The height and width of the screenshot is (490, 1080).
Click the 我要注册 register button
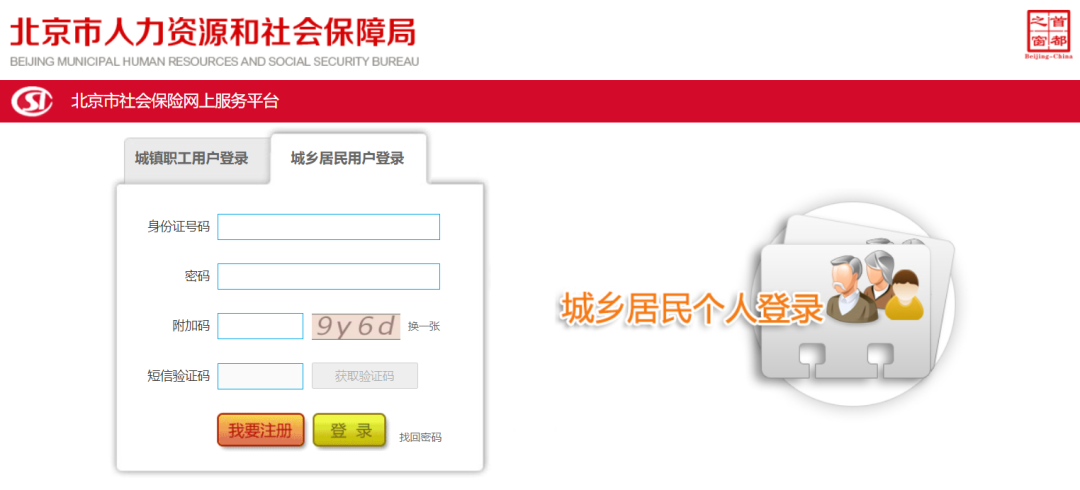pos(260,430)
